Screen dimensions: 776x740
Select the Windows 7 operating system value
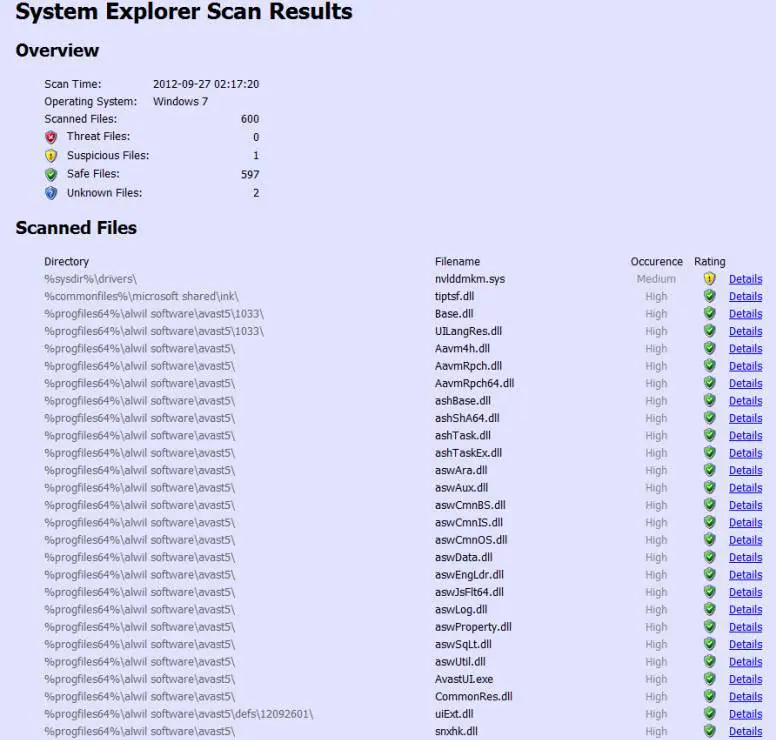click(181, 101)
